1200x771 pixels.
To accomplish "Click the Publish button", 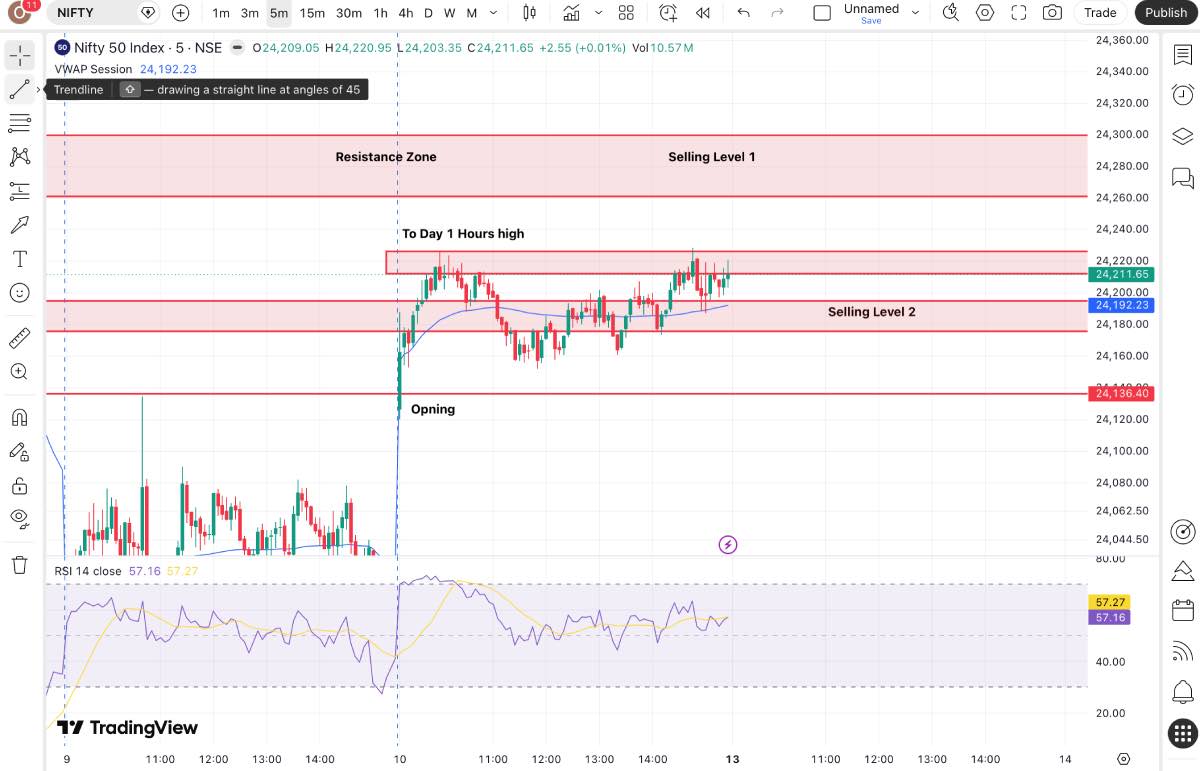I will [x=1166, y=13].
